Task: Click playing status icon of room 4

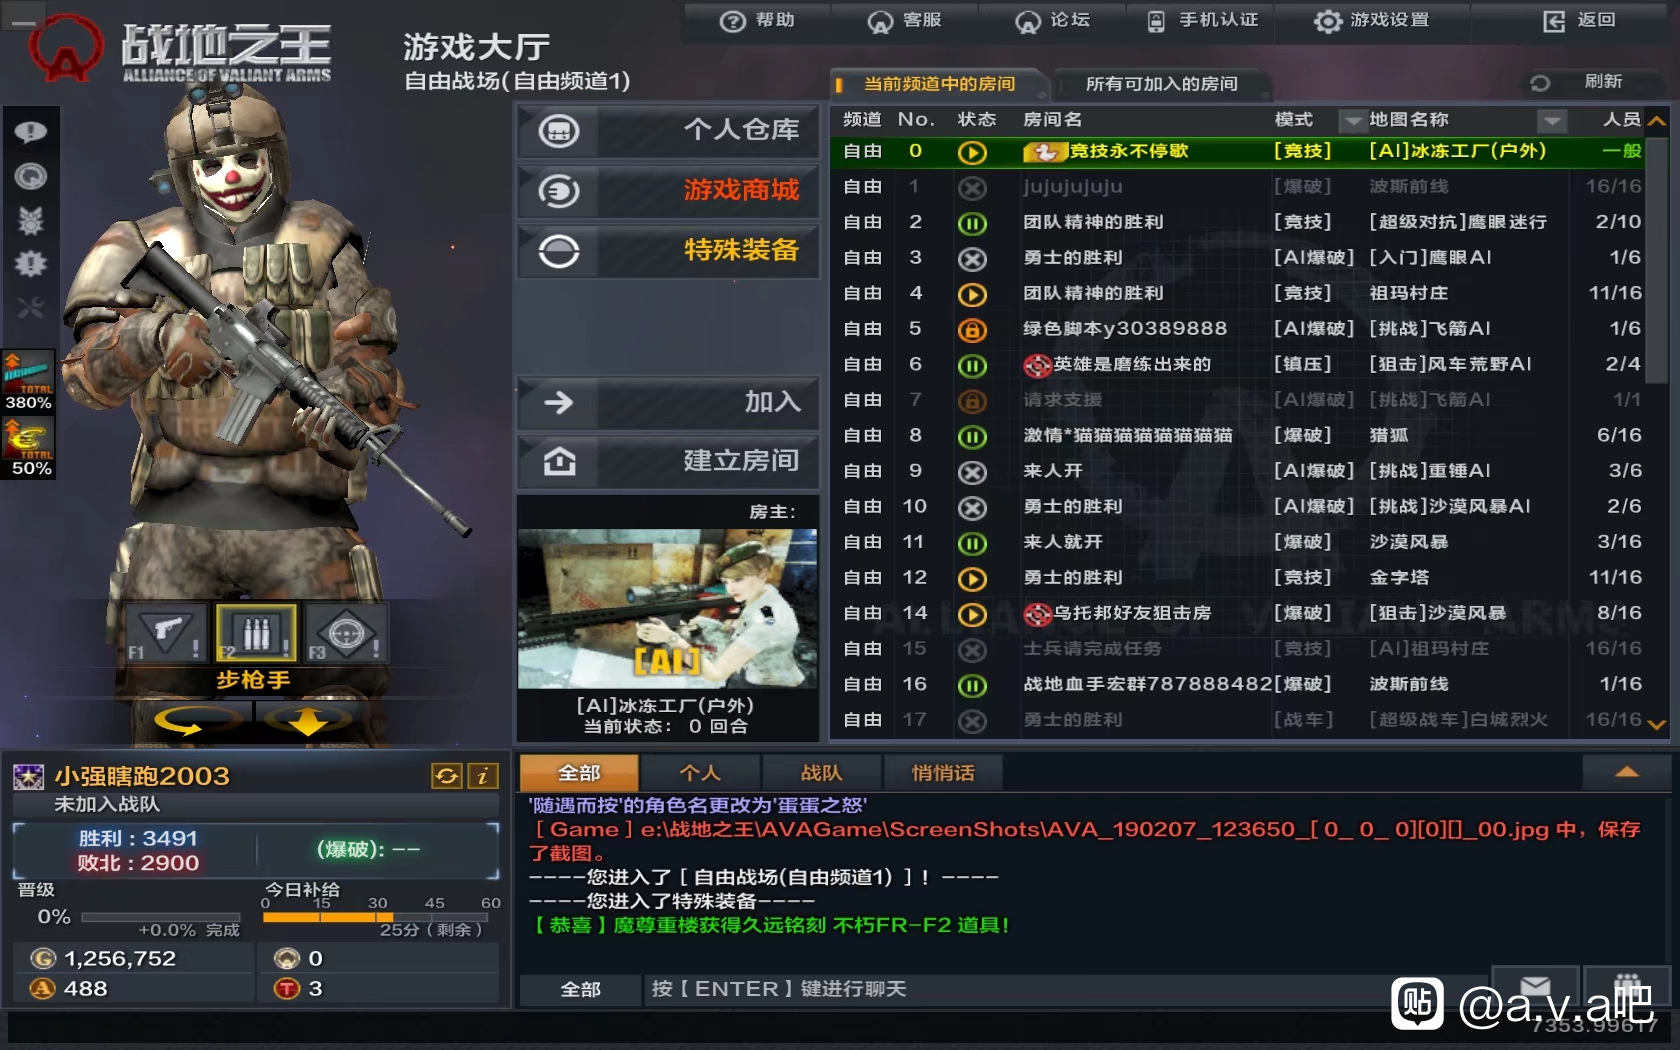Action: tap(972, 295)
